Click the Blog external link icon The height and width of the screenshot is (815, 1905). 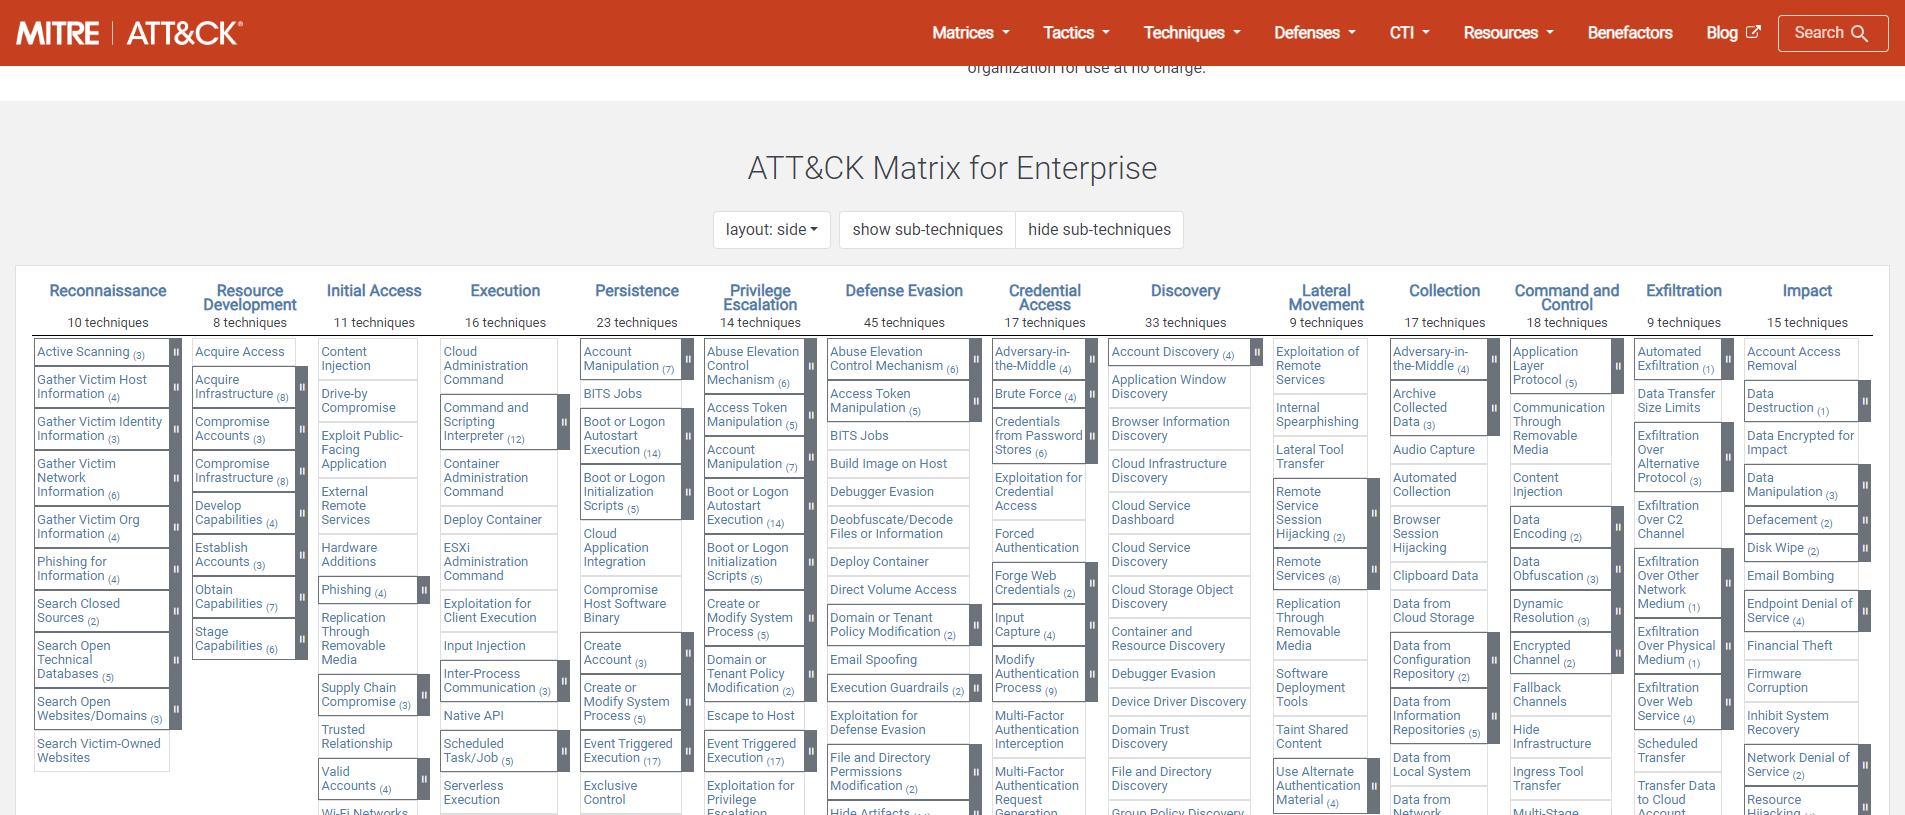tap(1753, 32)
